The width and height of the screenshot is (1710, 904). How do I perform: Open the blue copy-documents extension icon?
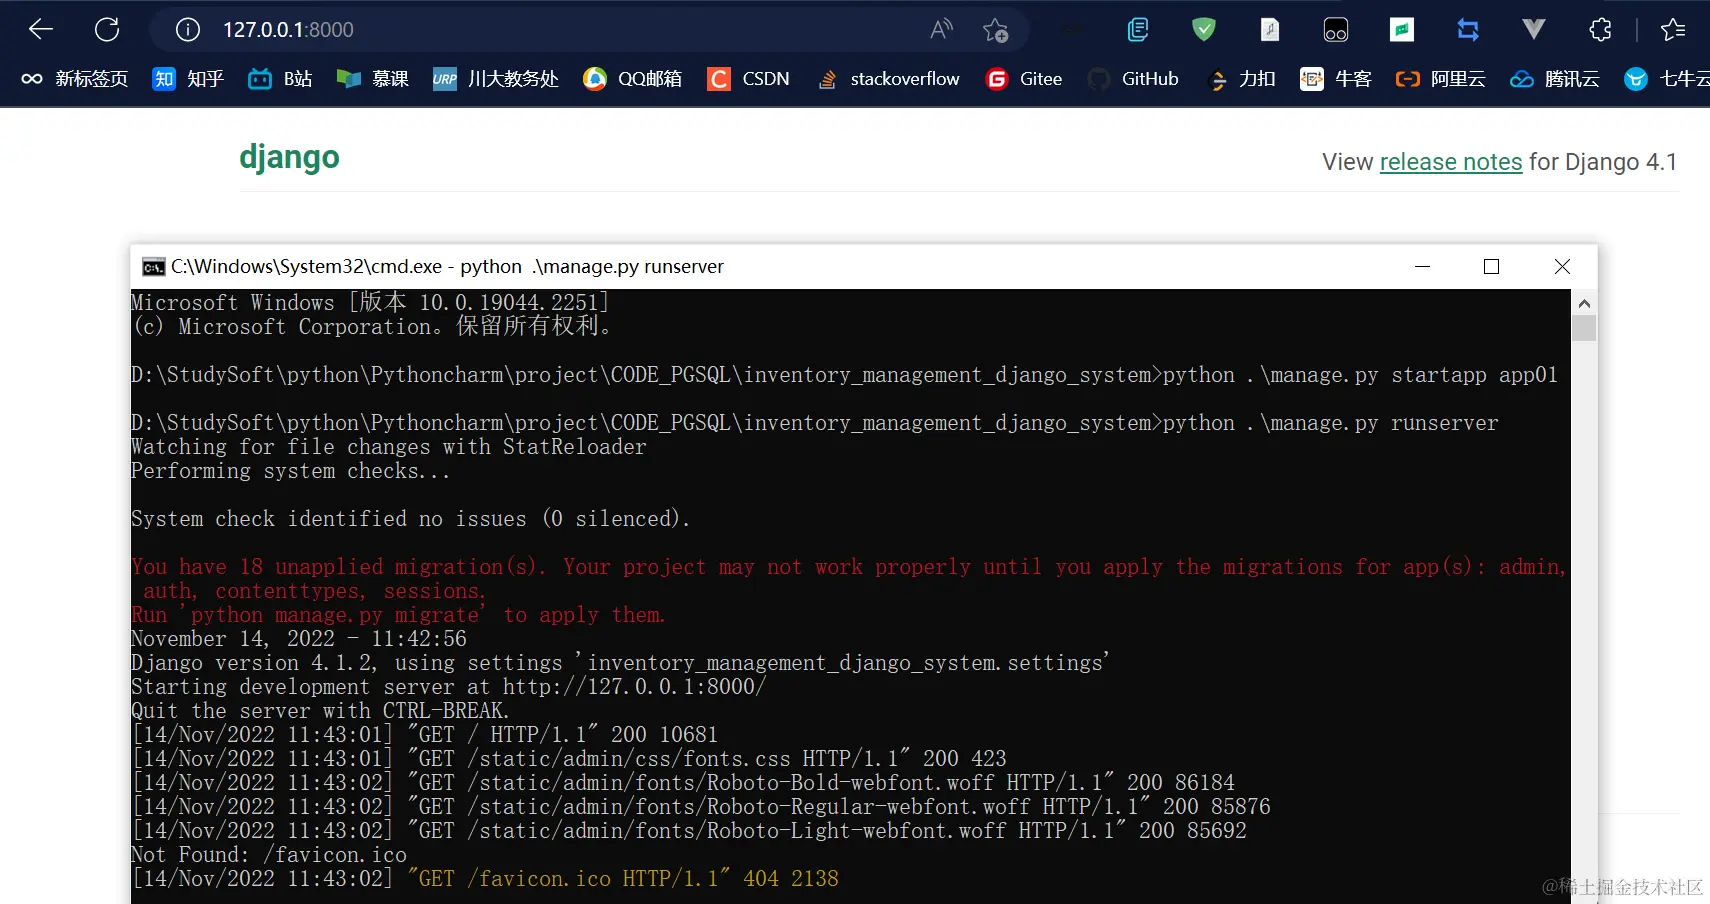(x=1138, y=30)
